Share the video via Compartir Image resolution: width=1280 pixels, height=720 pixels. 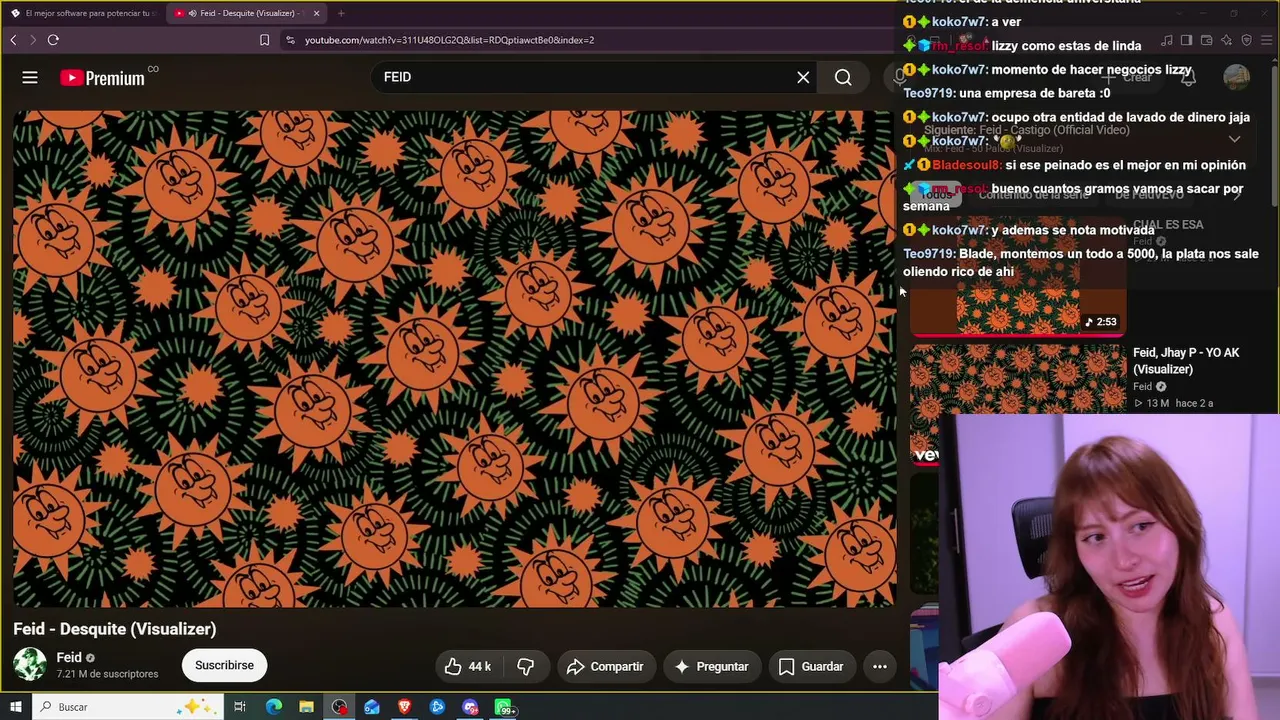[x=605, y=666]
